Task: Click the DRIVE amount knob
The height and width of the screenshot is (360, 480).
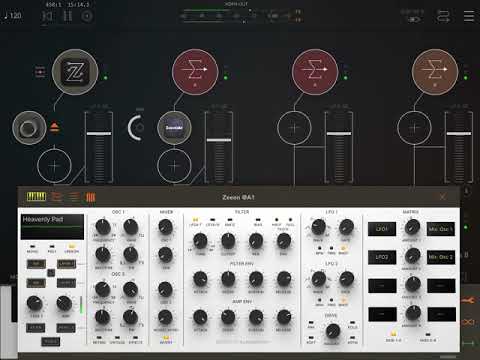Action: pos(332,331)
